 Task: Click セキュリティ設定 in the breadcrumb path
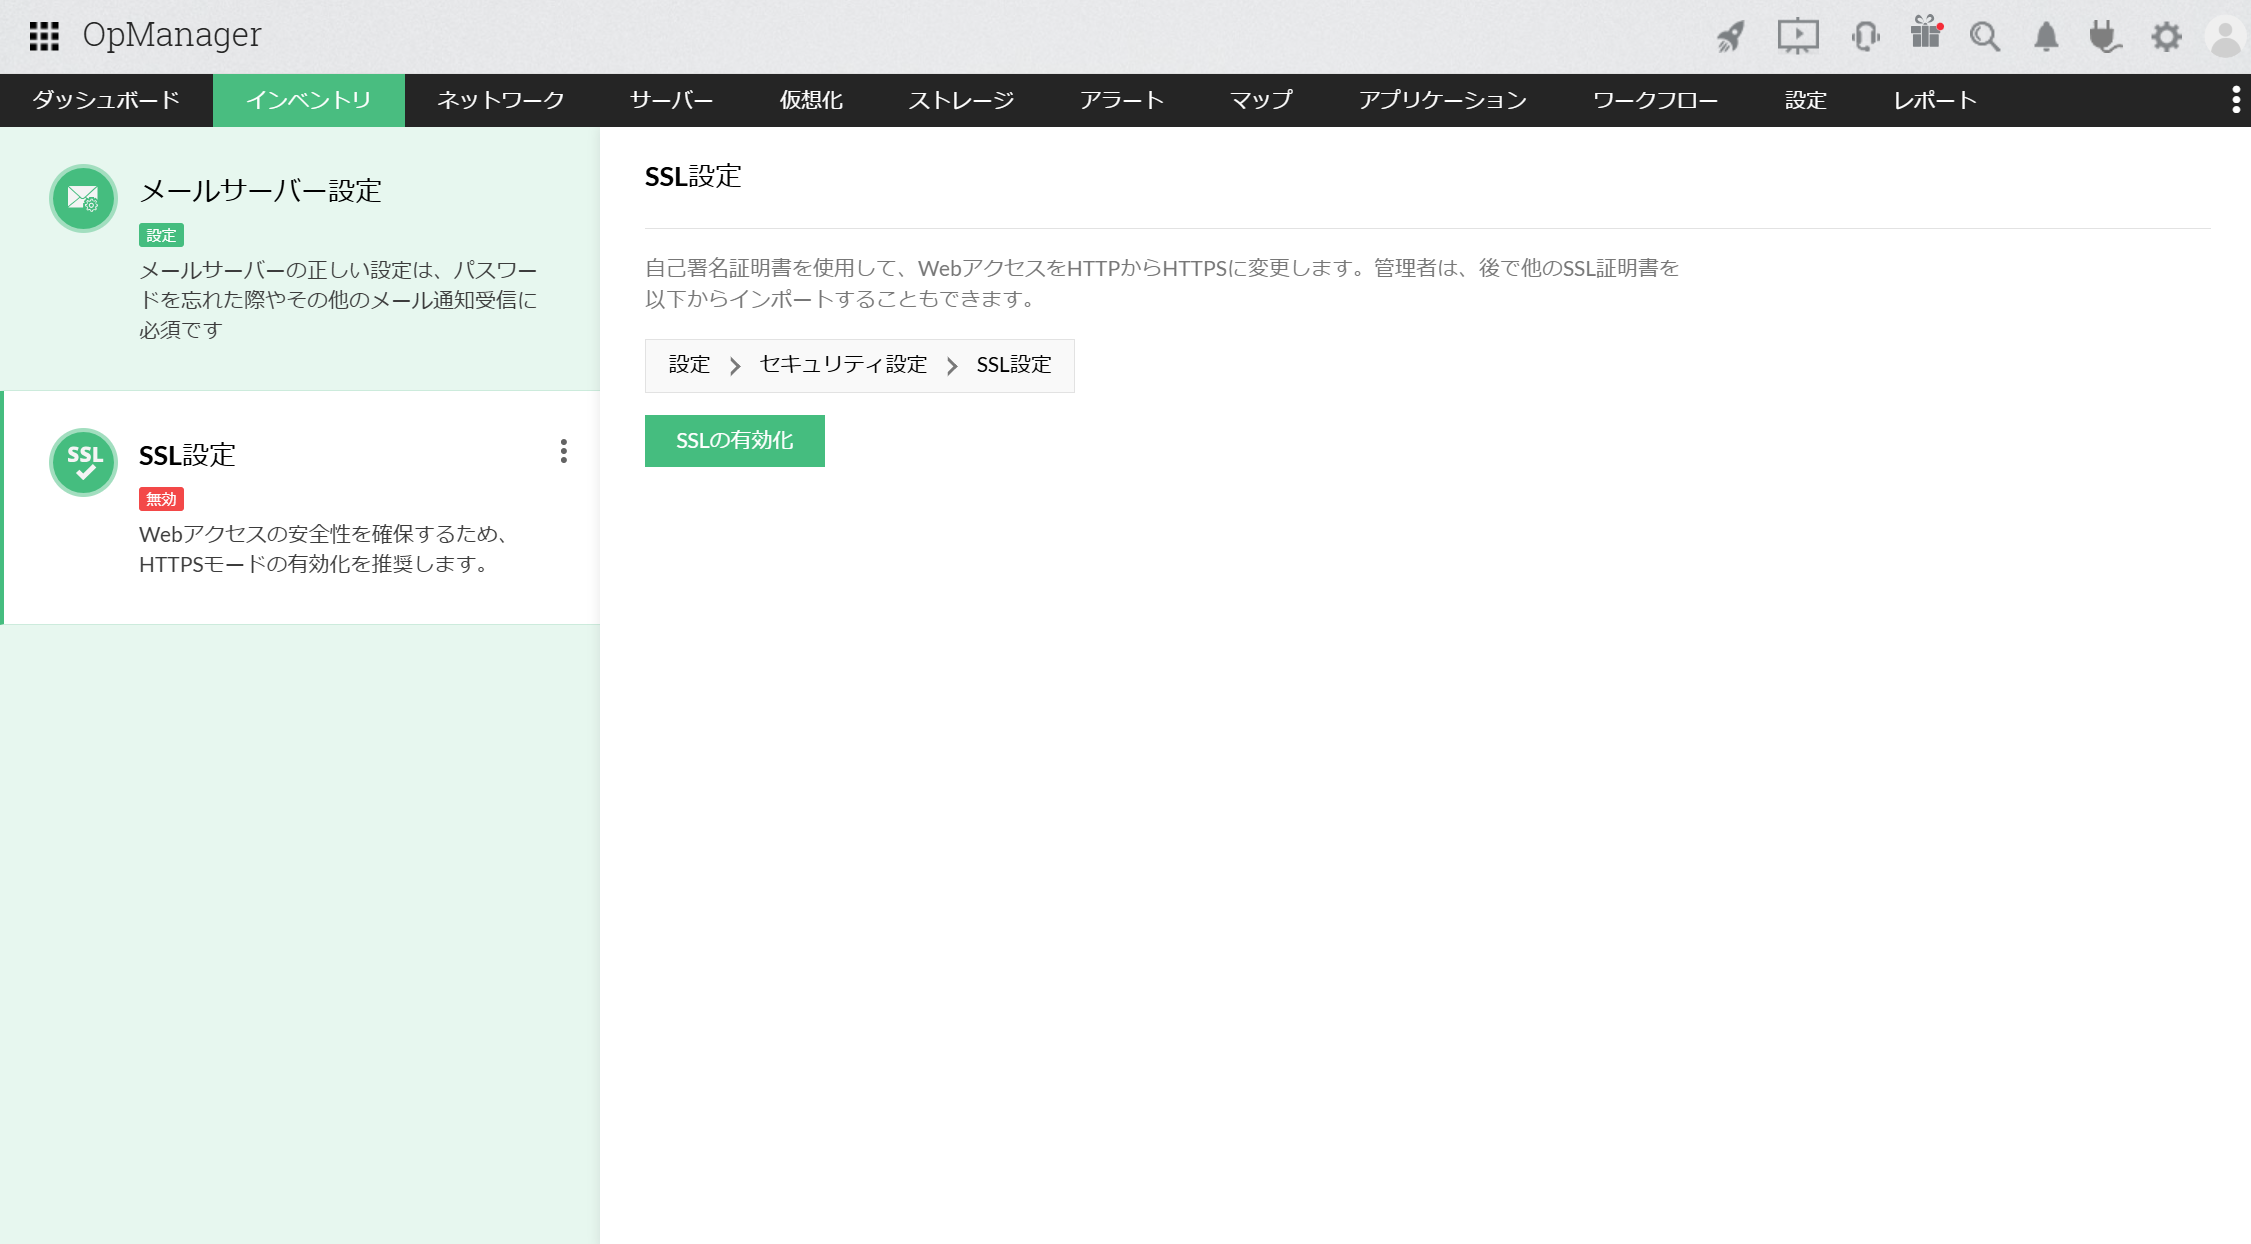[x=843, y=365]
